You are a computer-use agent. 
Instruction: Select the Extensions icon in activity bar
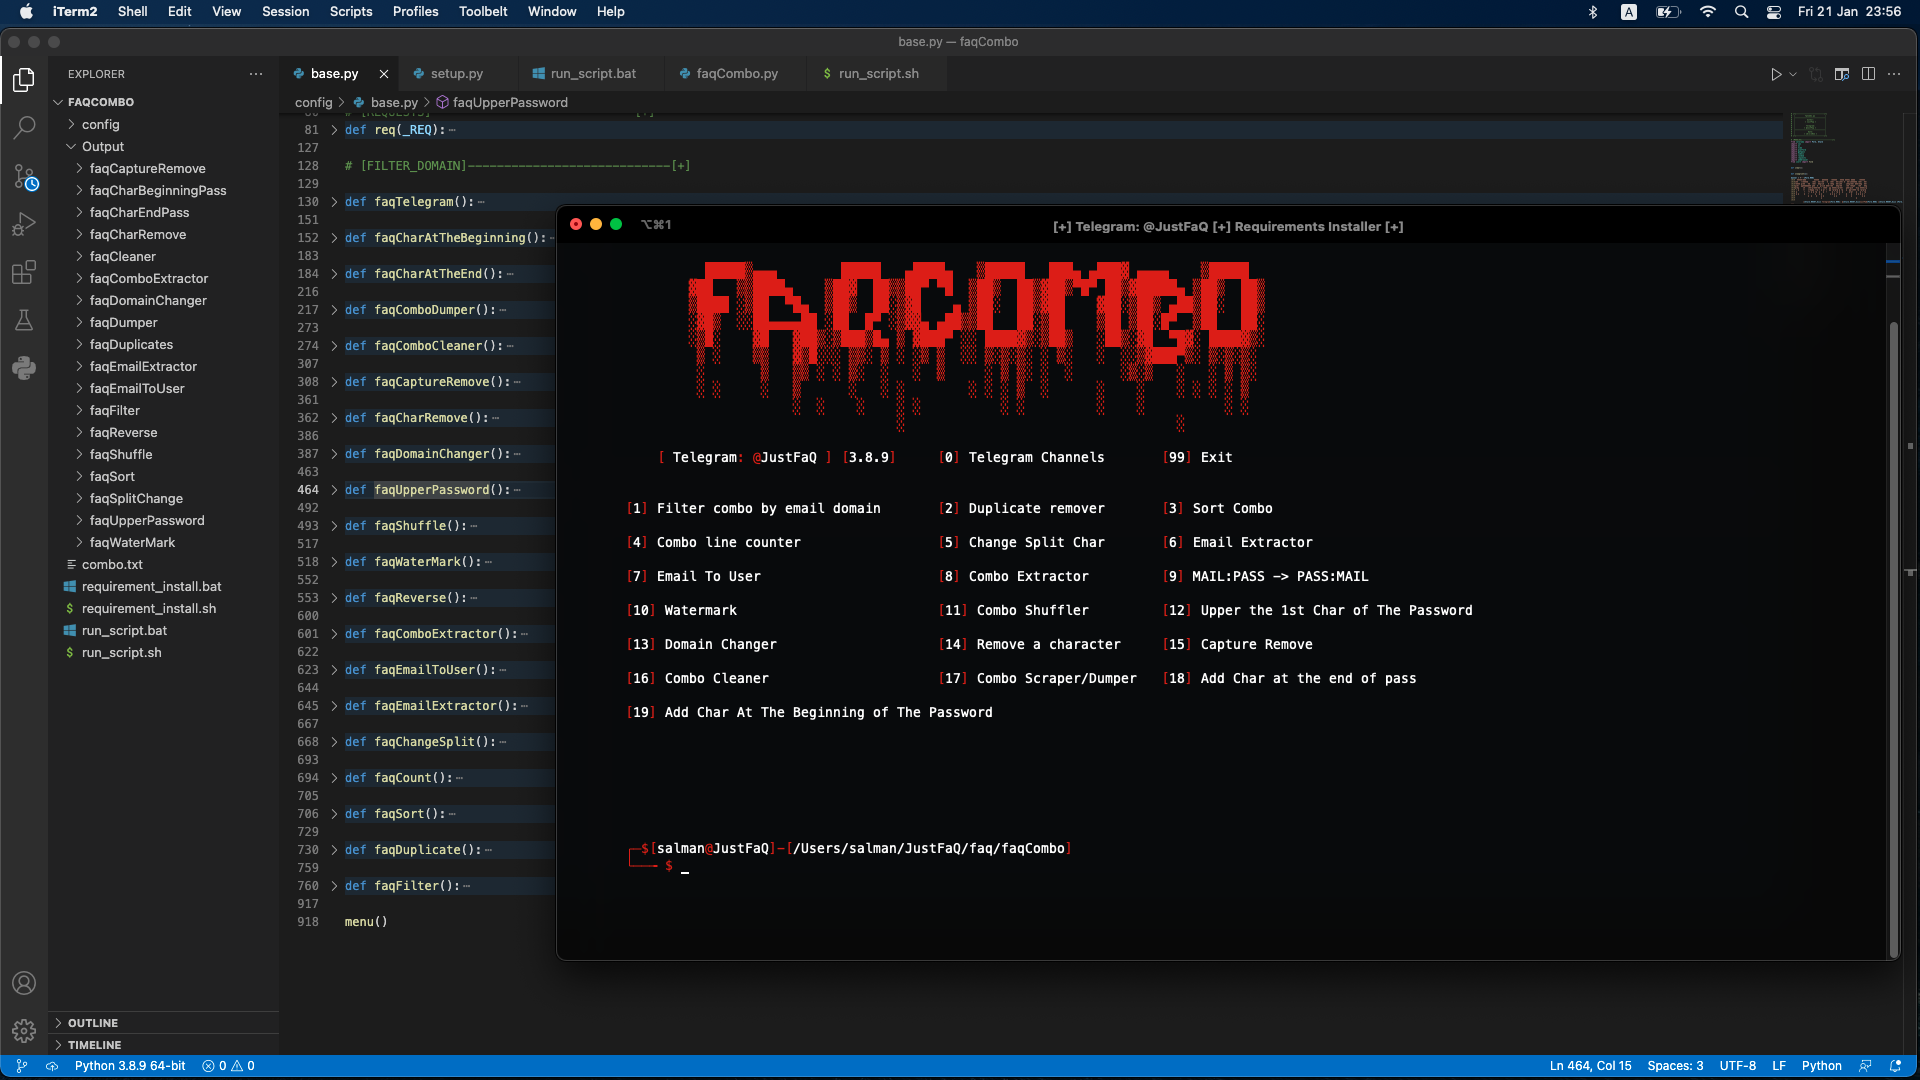coord(24,272)
